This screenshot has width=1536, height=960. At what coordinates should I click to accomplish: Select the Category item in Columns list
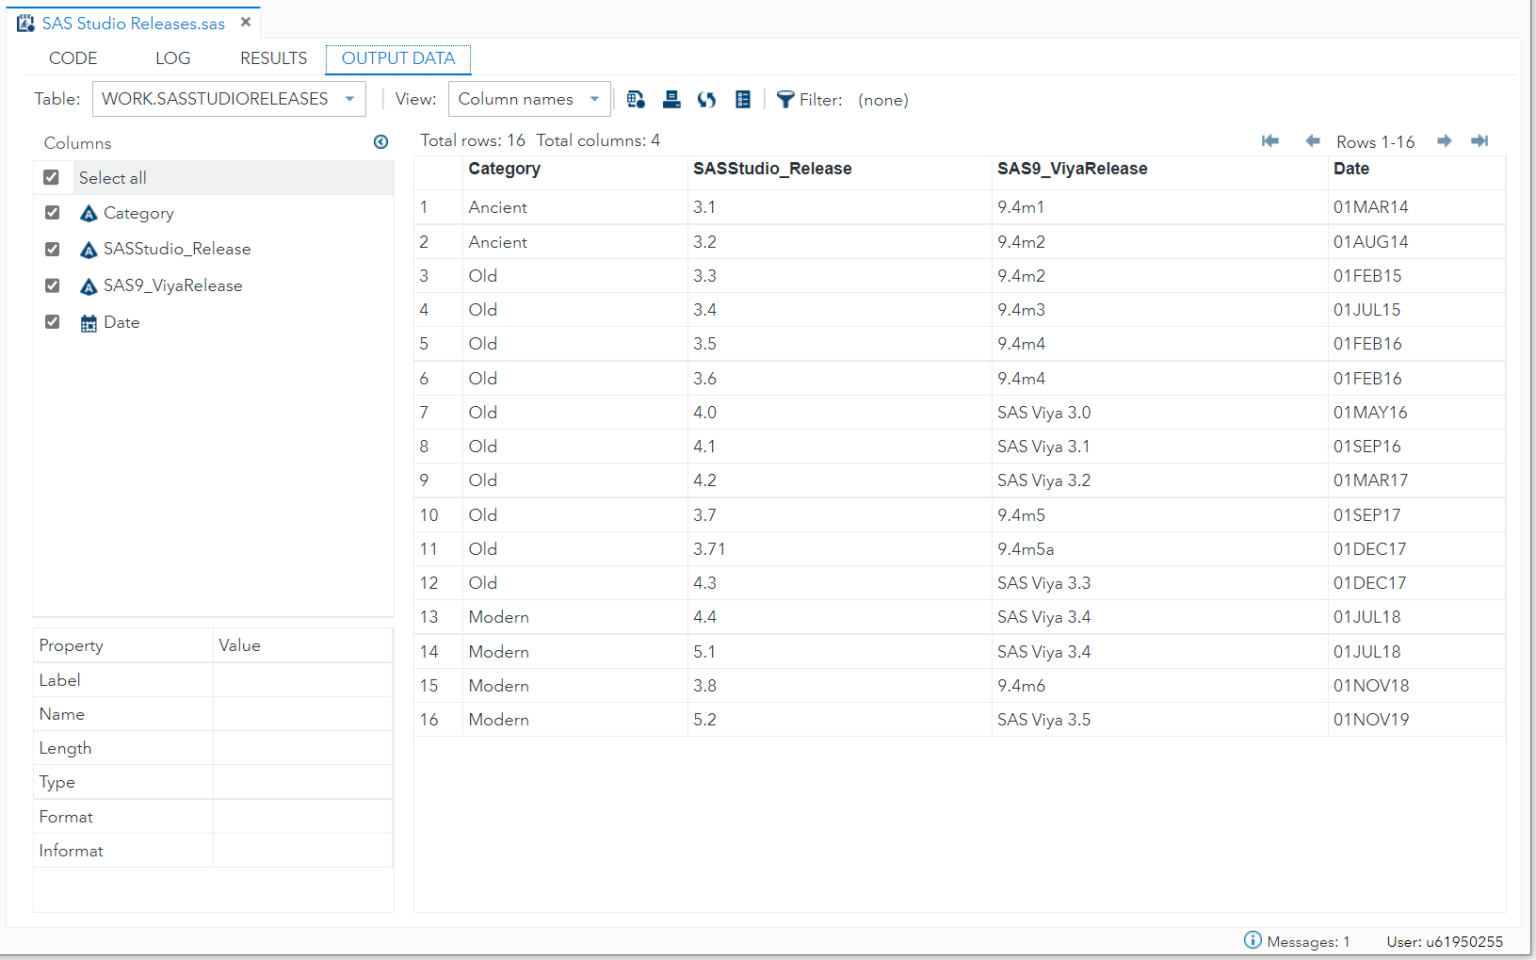[x=139, y=213]
